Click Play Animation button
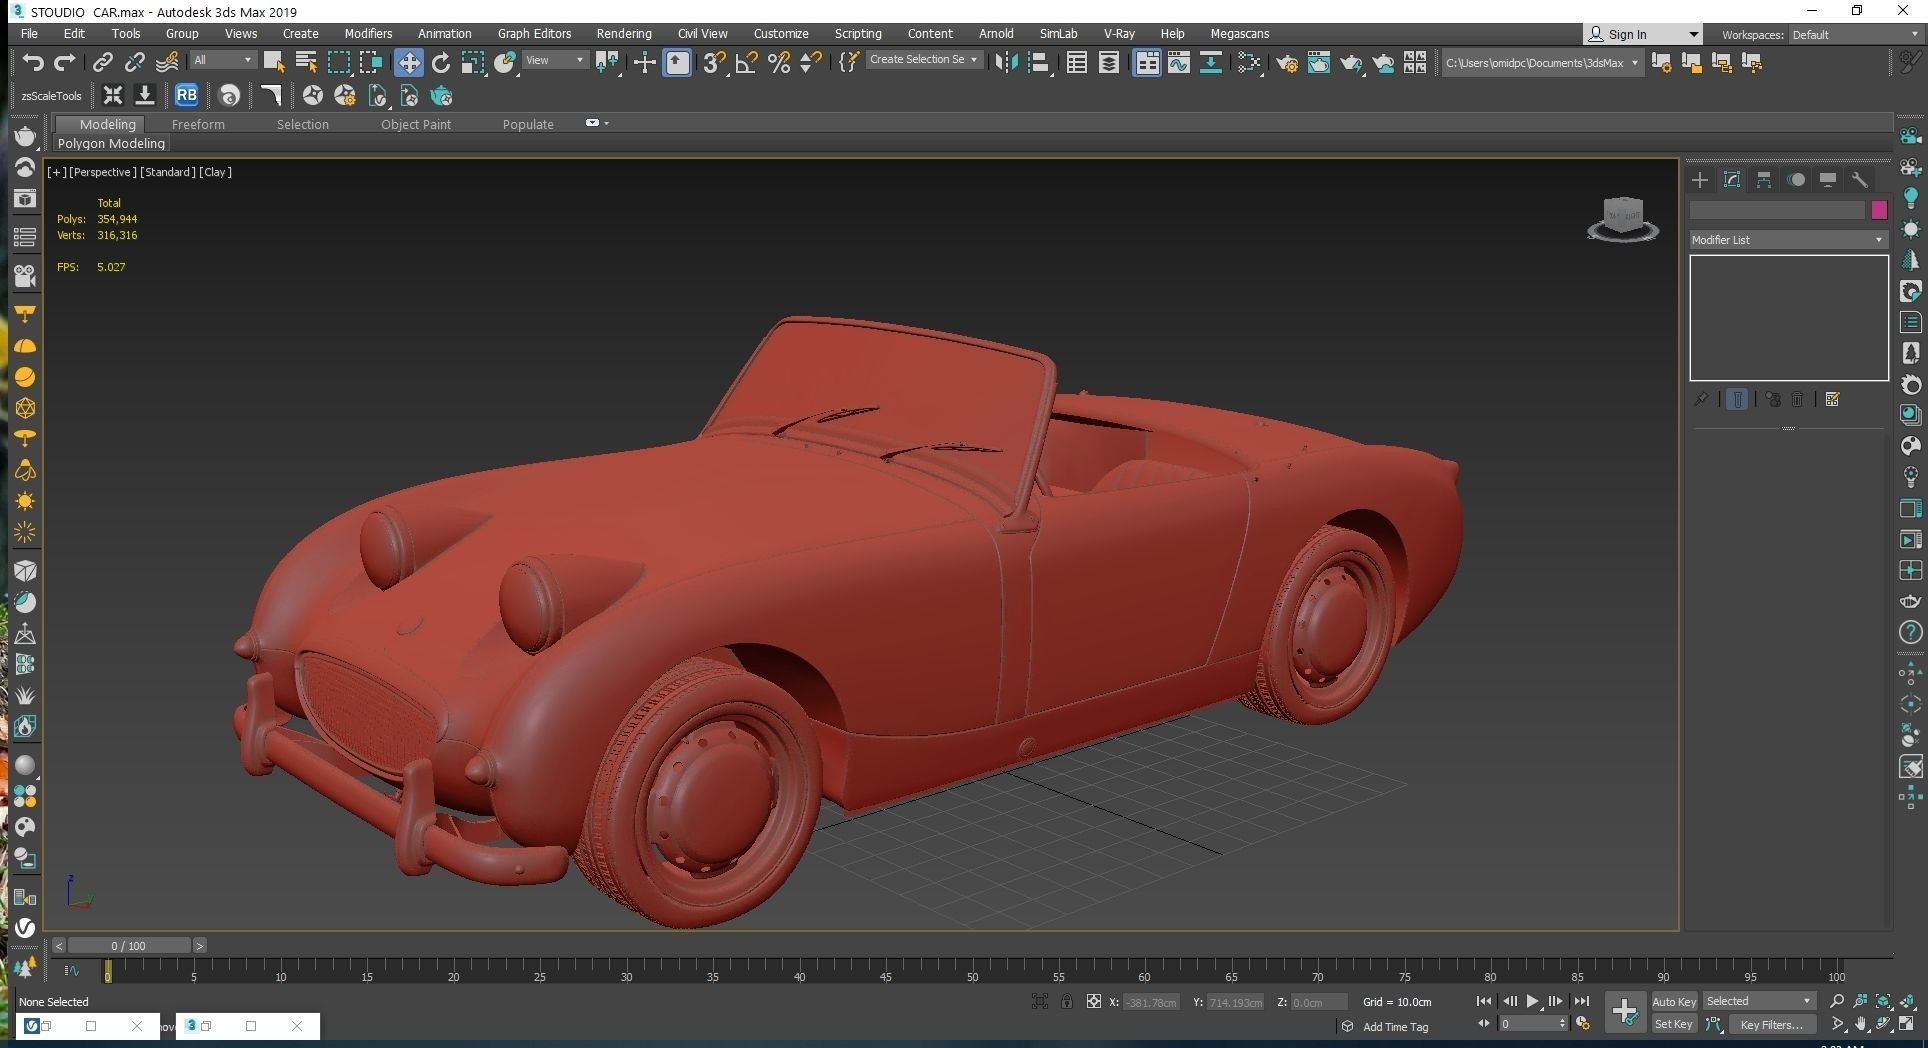The width and height of the screenshot is (1928, 1048). point(1532,1001)
